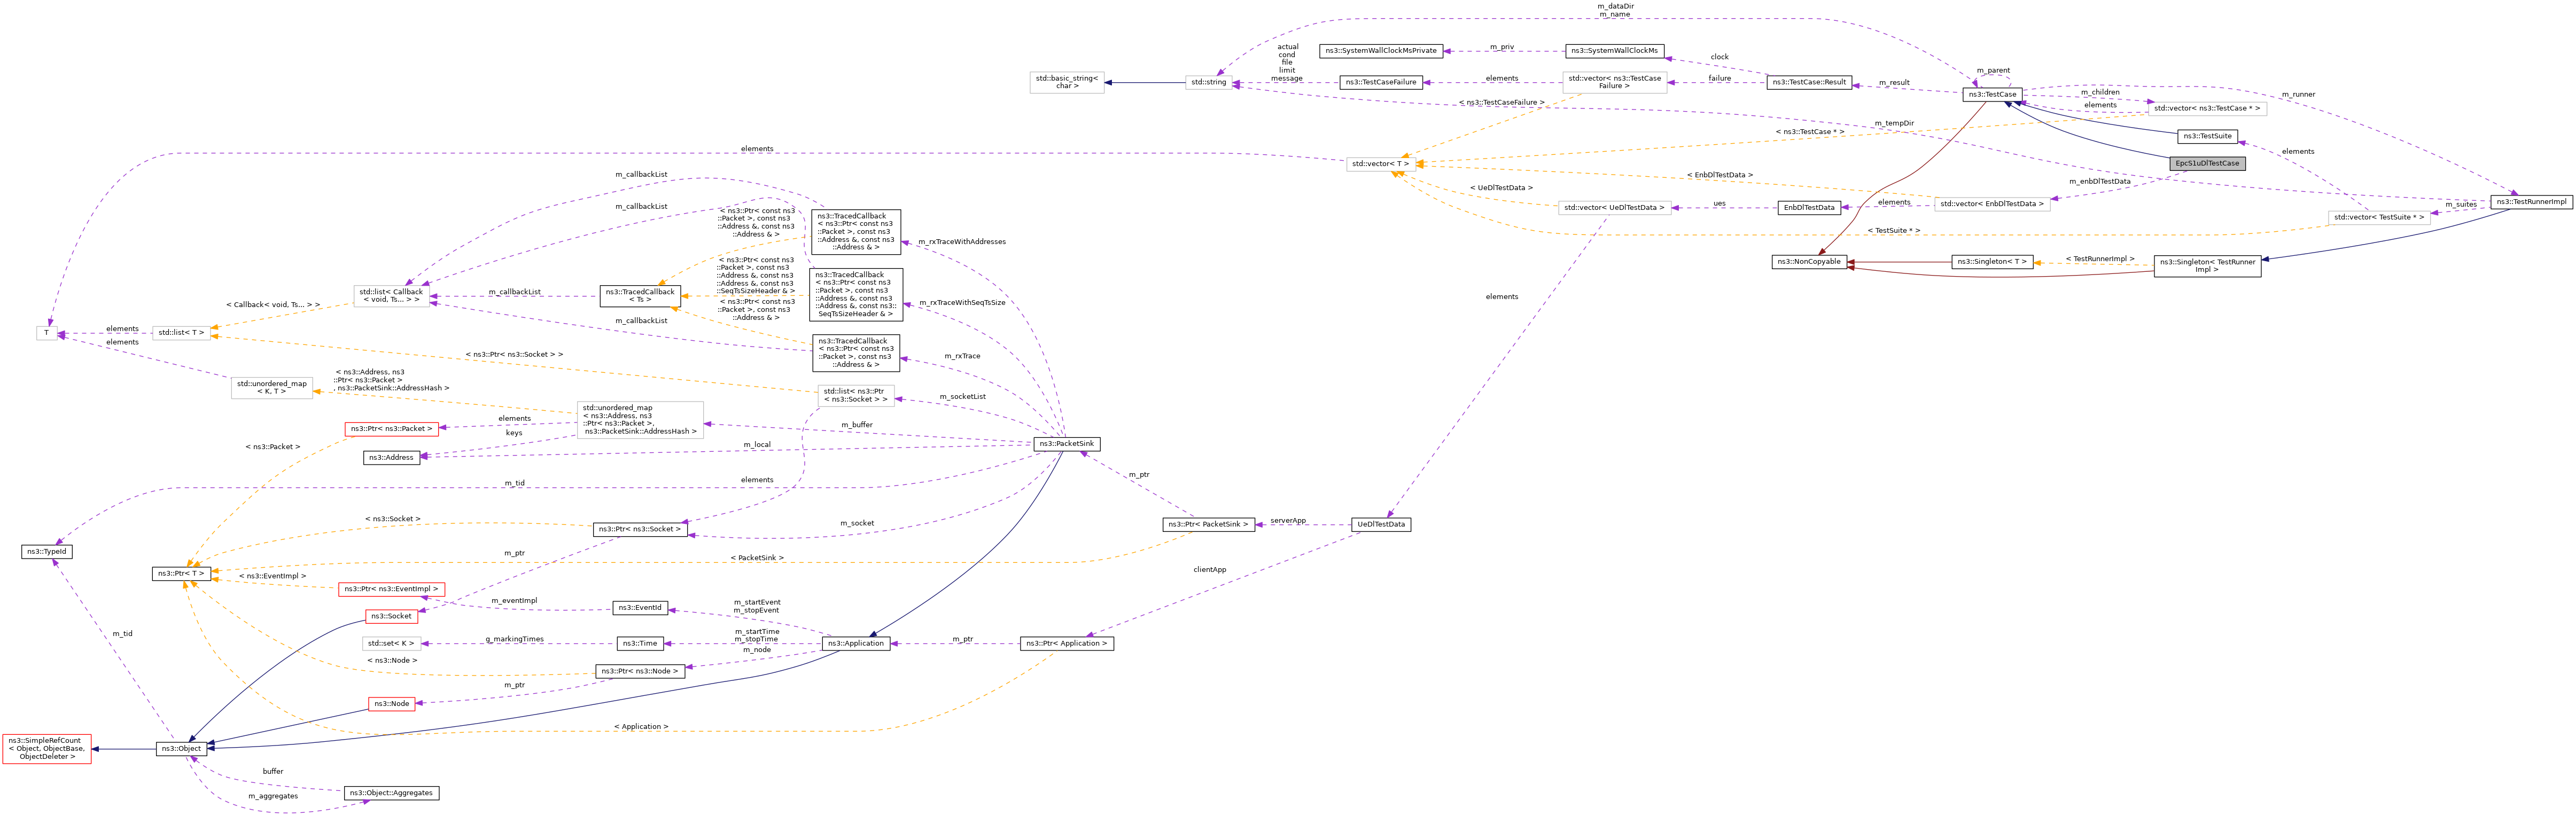Click ns3::Ptr< ns3::Packet > node
Screen dimensions: 2576x816
(x=391, y=429)
